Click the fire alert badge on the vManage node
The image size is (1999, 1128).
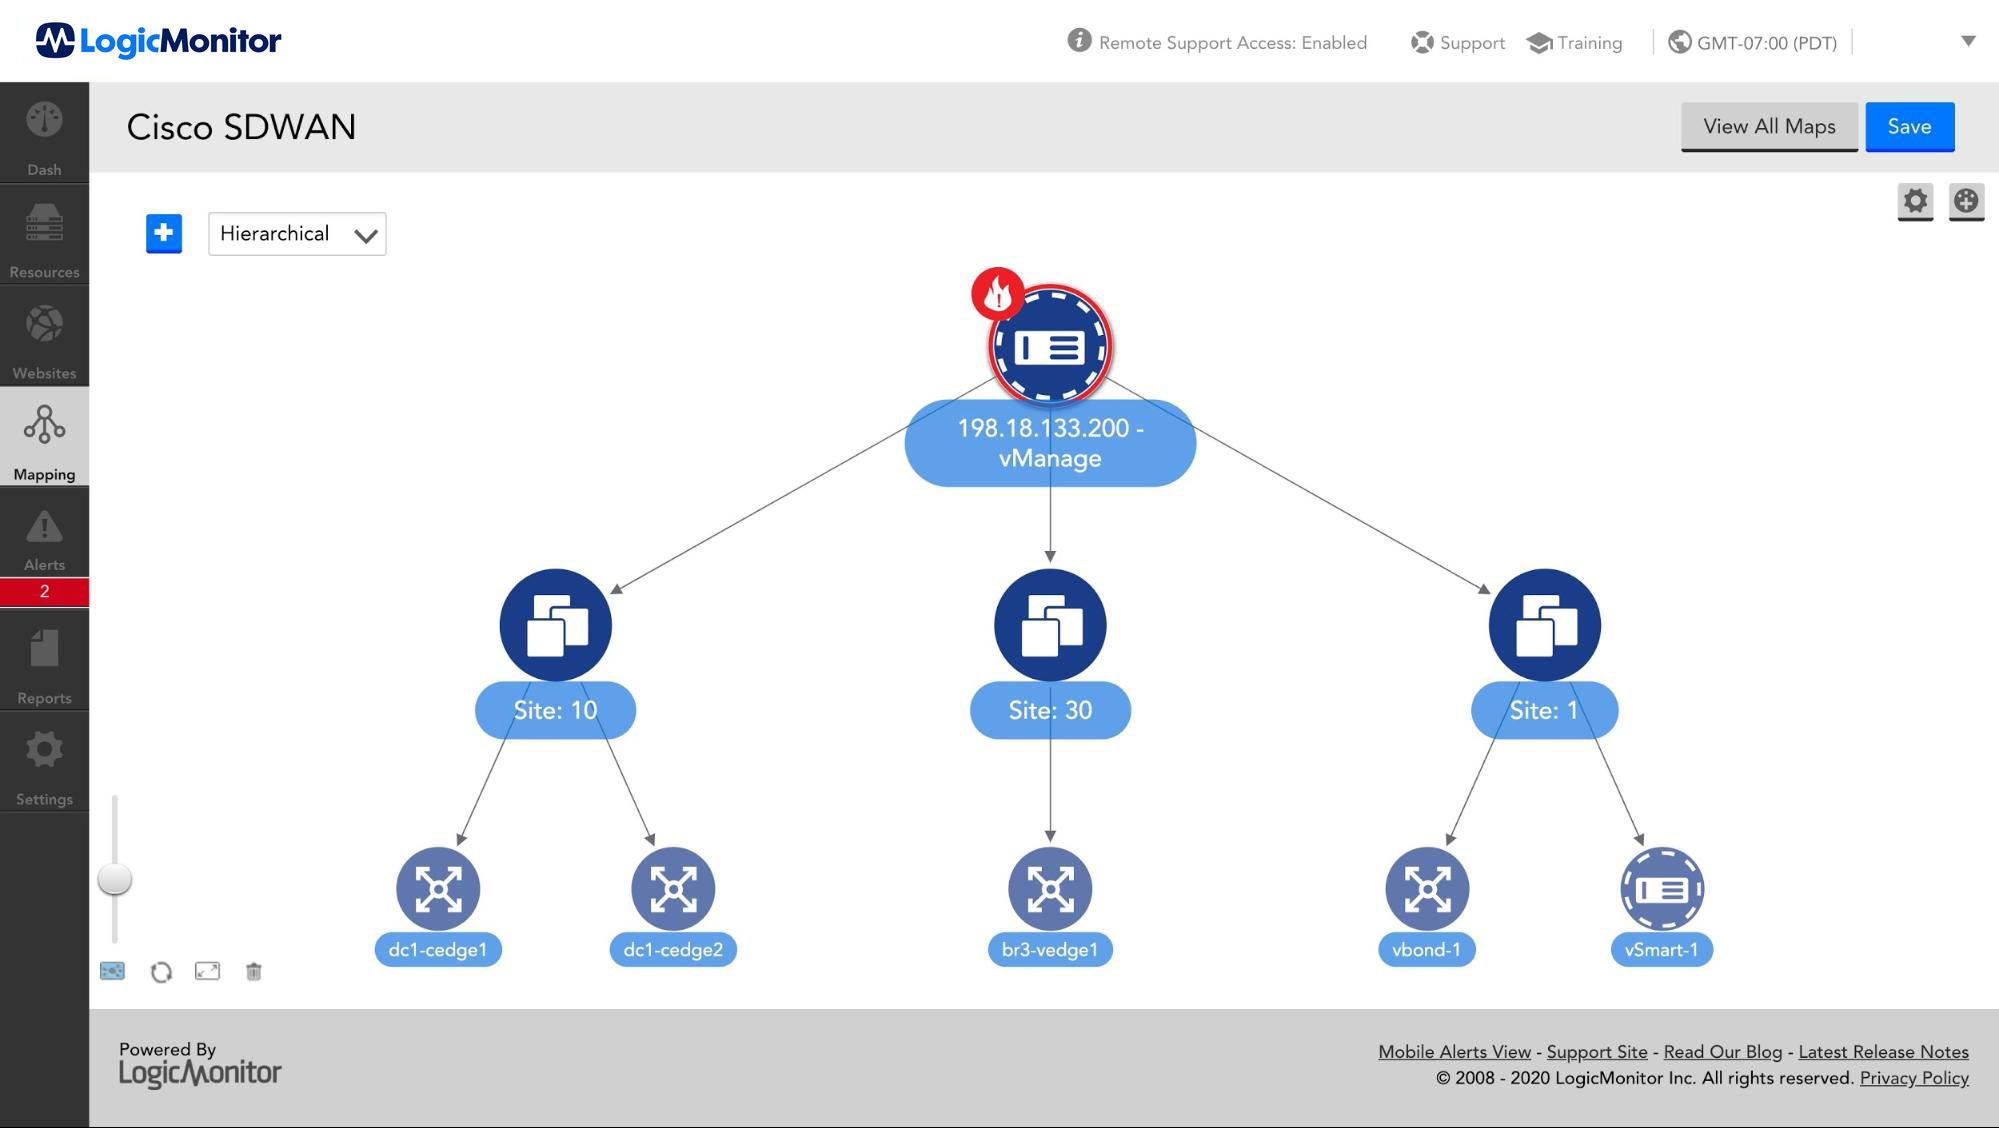pyautogui.click(x=997, y=294)
